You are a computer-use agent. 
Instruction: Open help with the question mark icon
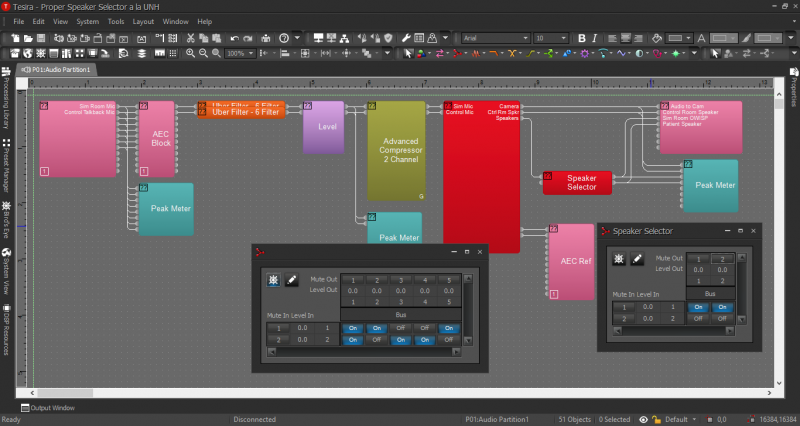(284, 38)
